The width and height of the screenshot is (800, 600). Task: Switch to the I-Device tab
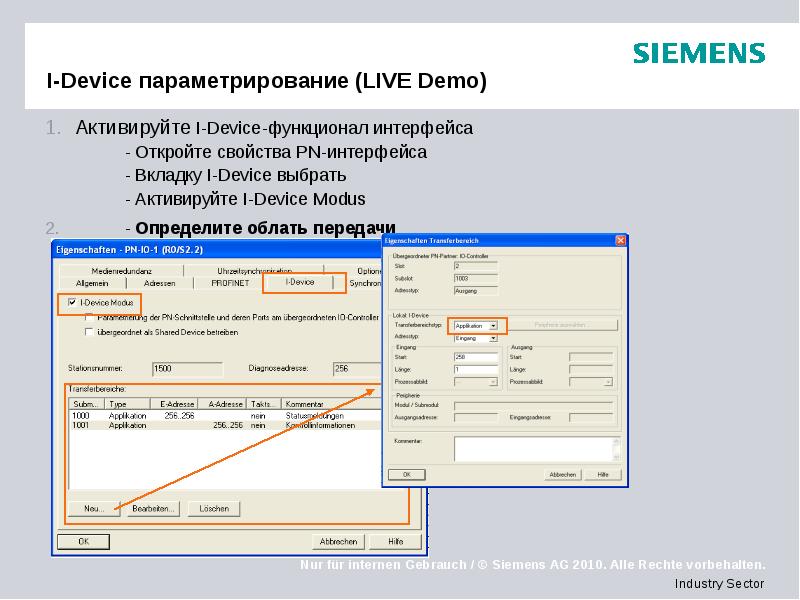[x=301, y=281]
